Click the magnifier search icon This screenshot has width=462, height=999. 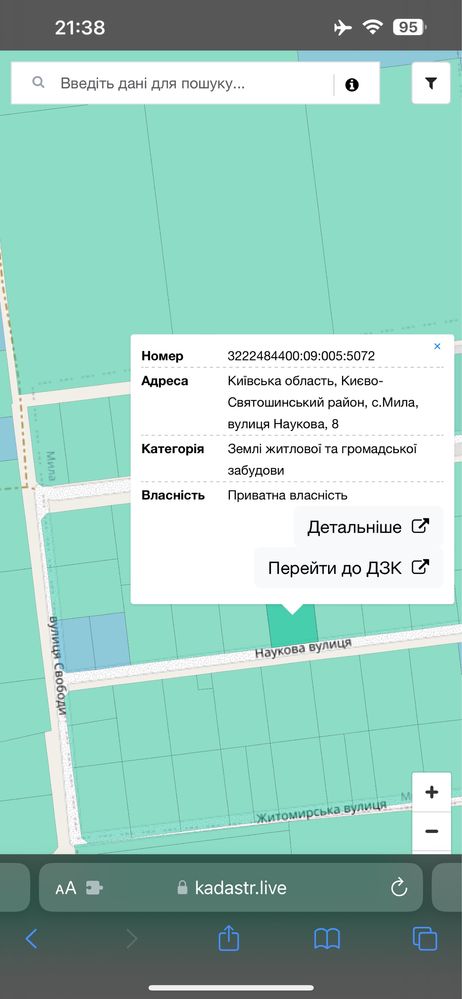coord(38,83)
